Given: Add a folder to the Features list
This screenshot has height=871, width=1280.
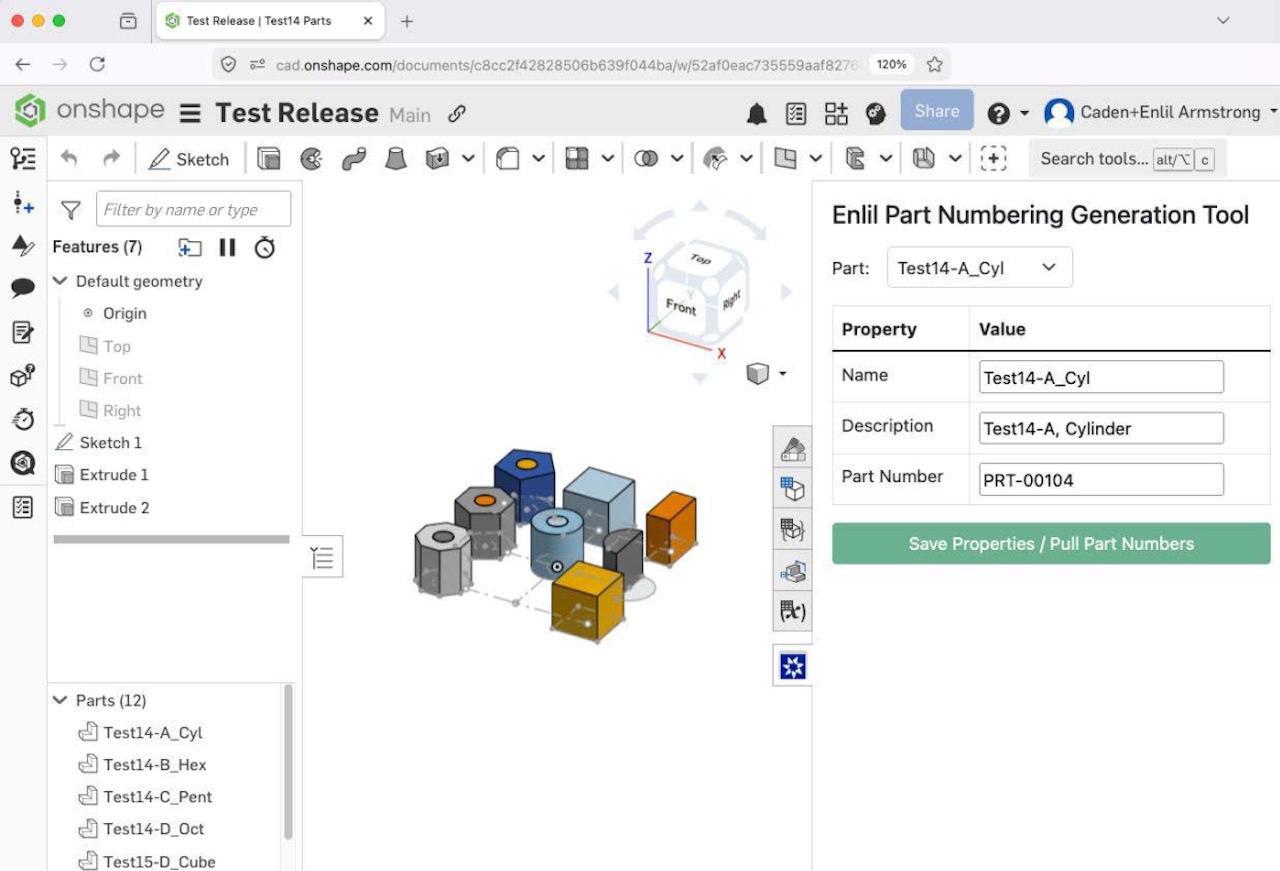Looking at the screenshot, I should coord(189,247).
